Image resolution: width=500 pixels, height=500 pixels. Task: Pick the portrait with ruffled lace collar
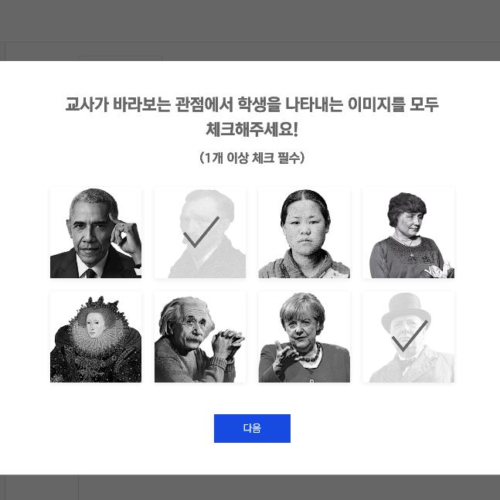pos(96,337)
